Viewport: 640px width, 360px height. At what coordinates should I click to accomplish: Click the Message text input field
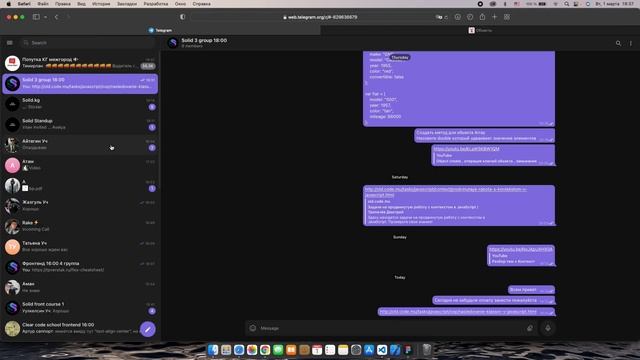(x=391, y=328)
